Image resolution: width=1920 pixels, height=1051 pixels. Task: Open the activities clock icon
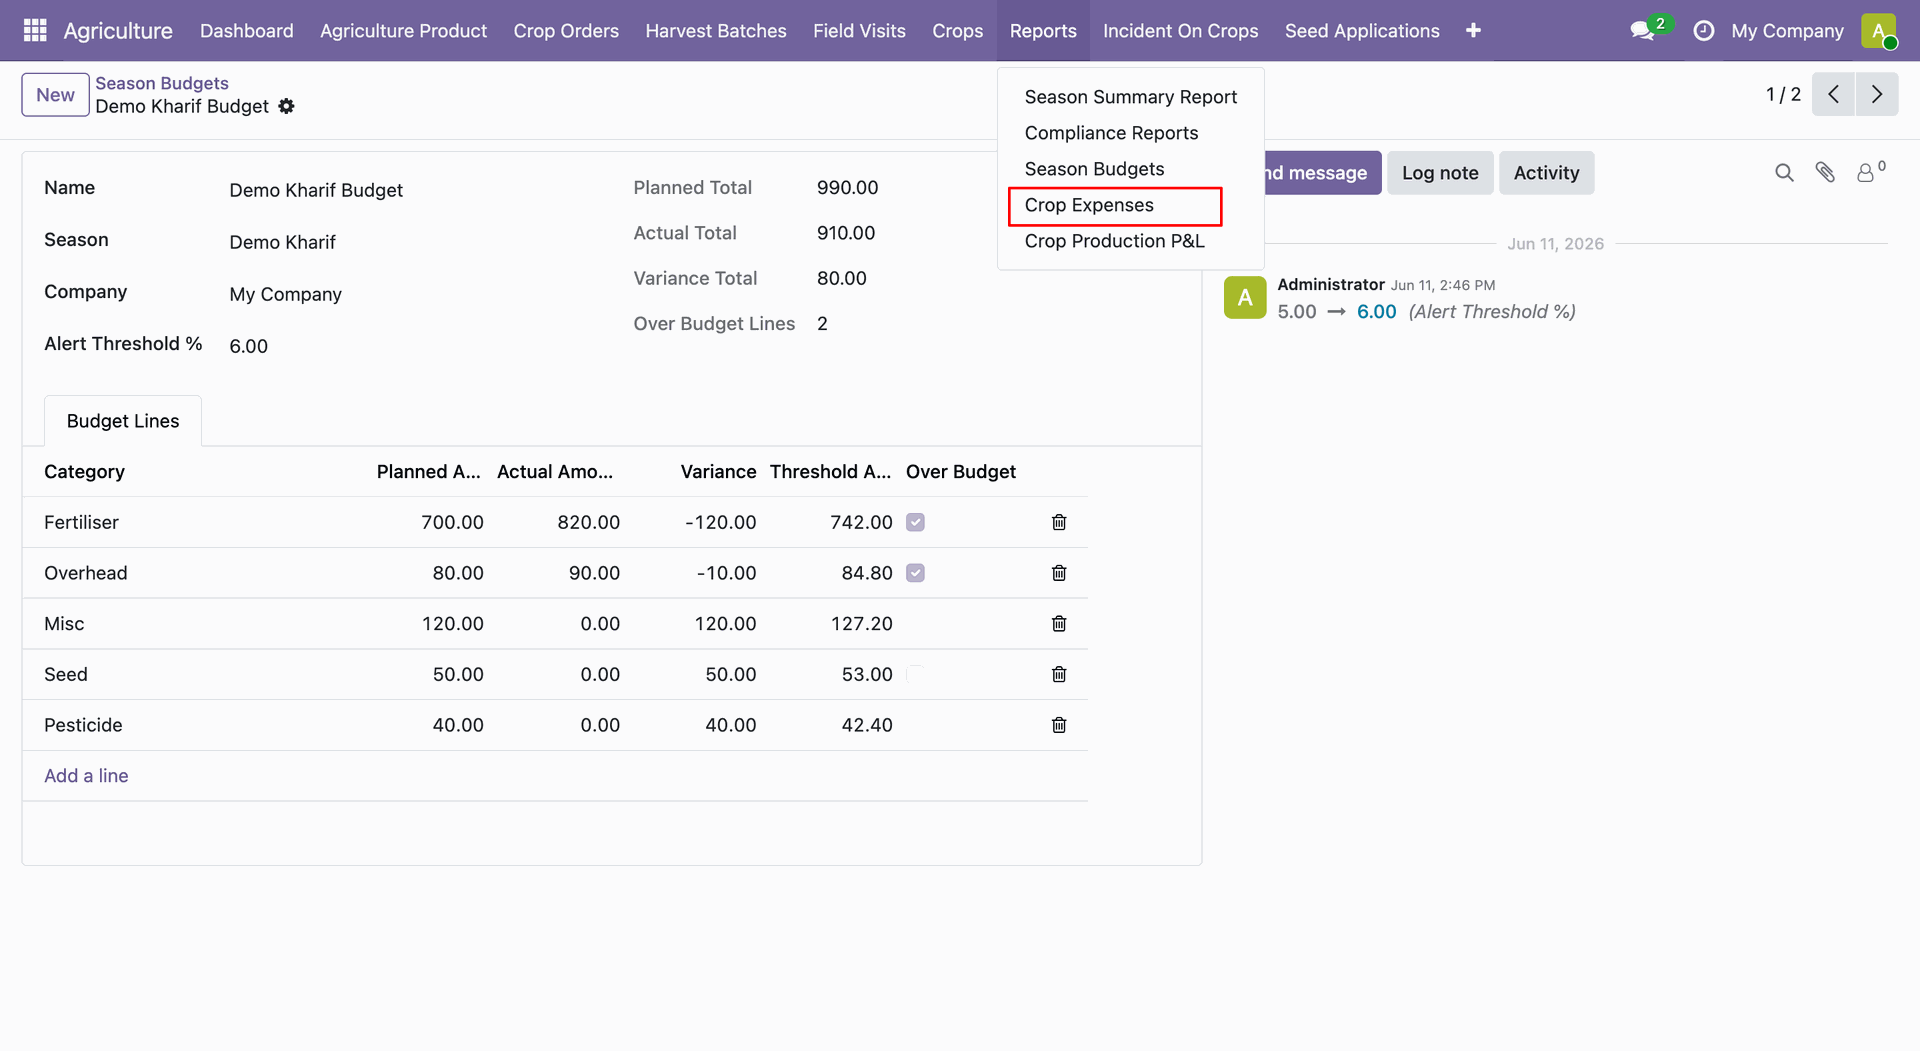tap(1703, 31)
